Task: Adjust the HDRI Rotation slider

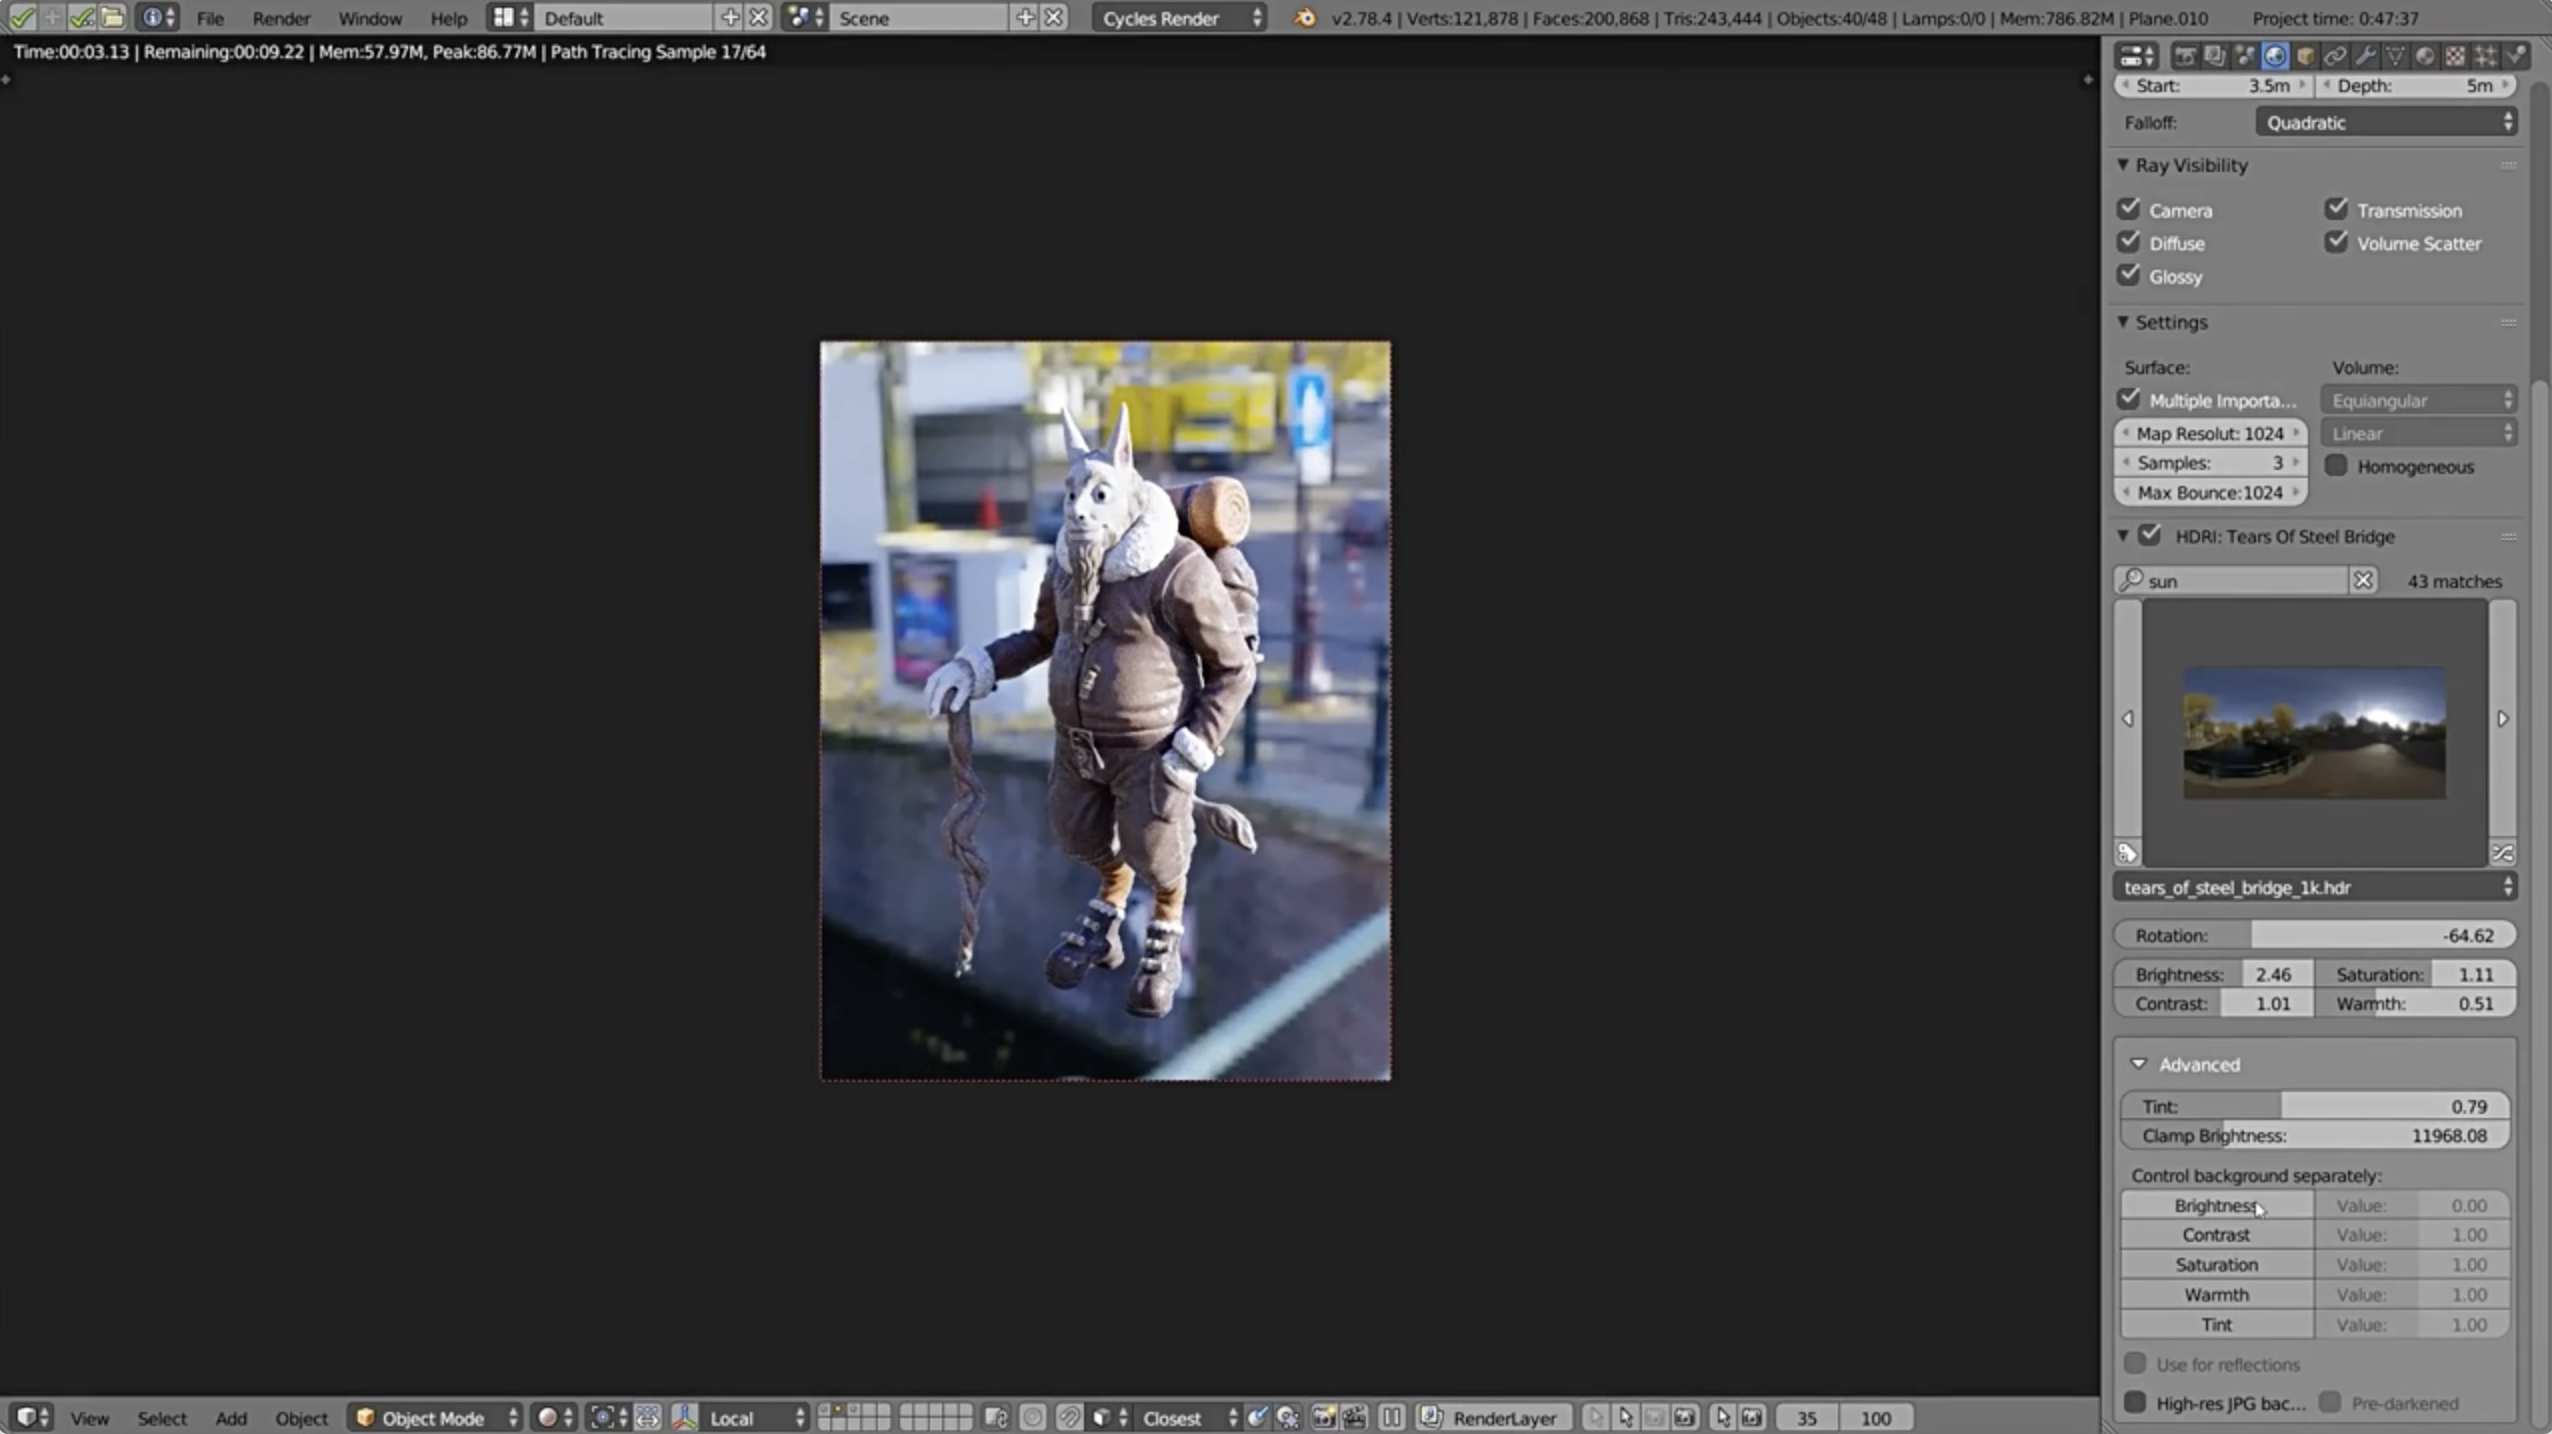Action: click(x=2314, y=935)
